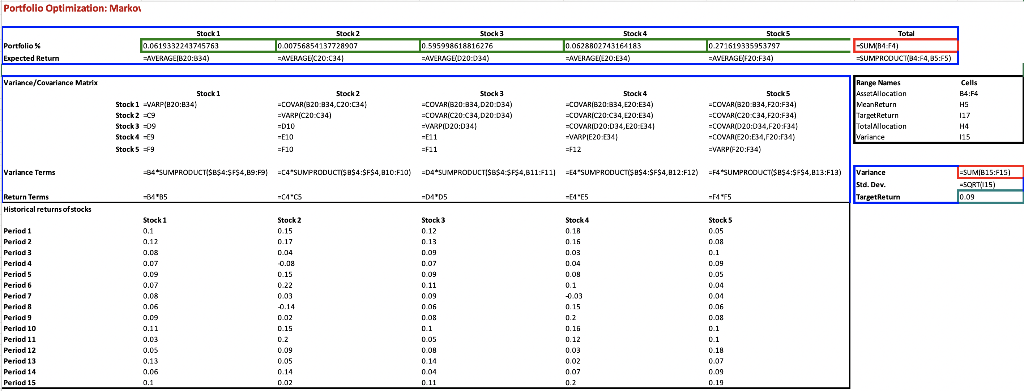Select Period 7 Stock 4 value -0.03
The image size is (1024, 391).
[573, 296]
